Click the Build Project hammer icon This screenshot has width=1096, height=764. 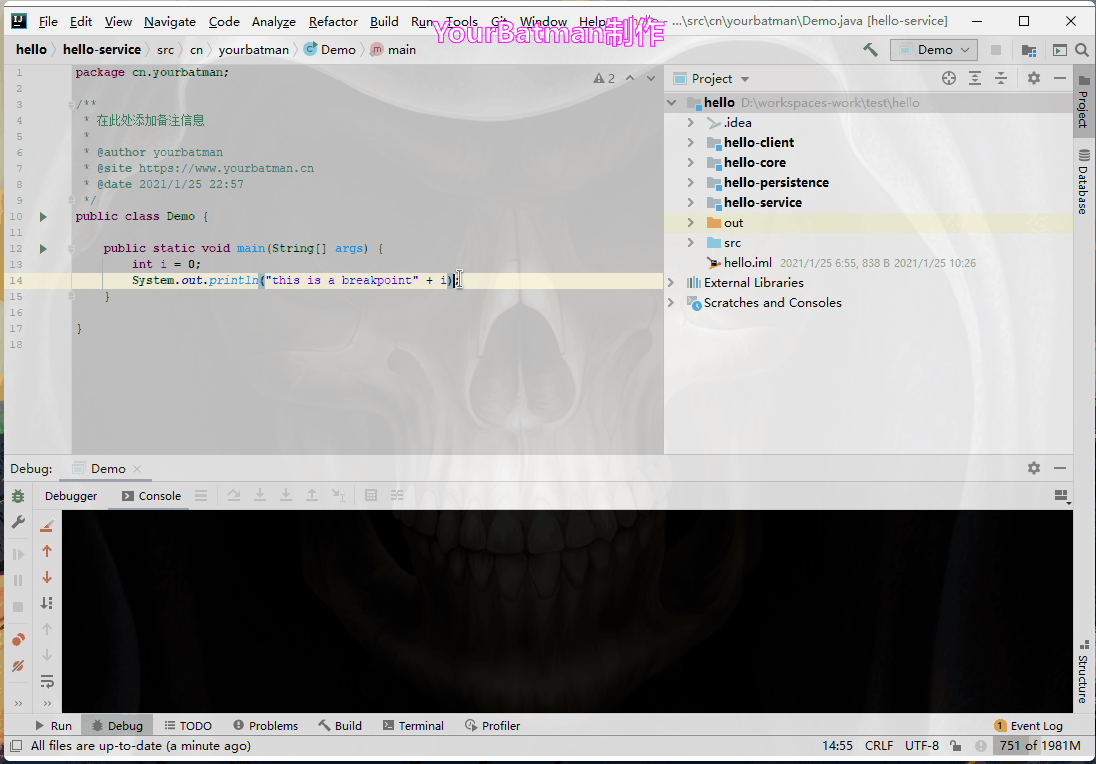(870, 50)
